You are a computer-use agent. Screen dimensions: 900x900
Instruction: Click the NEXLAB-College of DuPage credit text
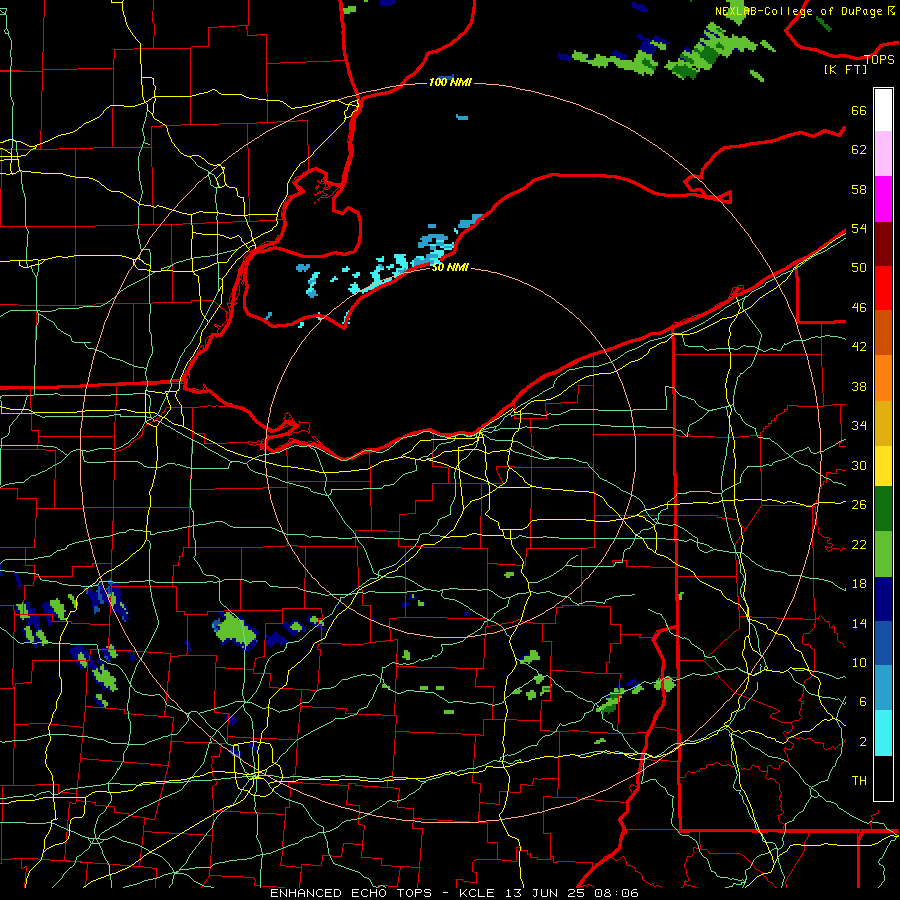(804, 11)
